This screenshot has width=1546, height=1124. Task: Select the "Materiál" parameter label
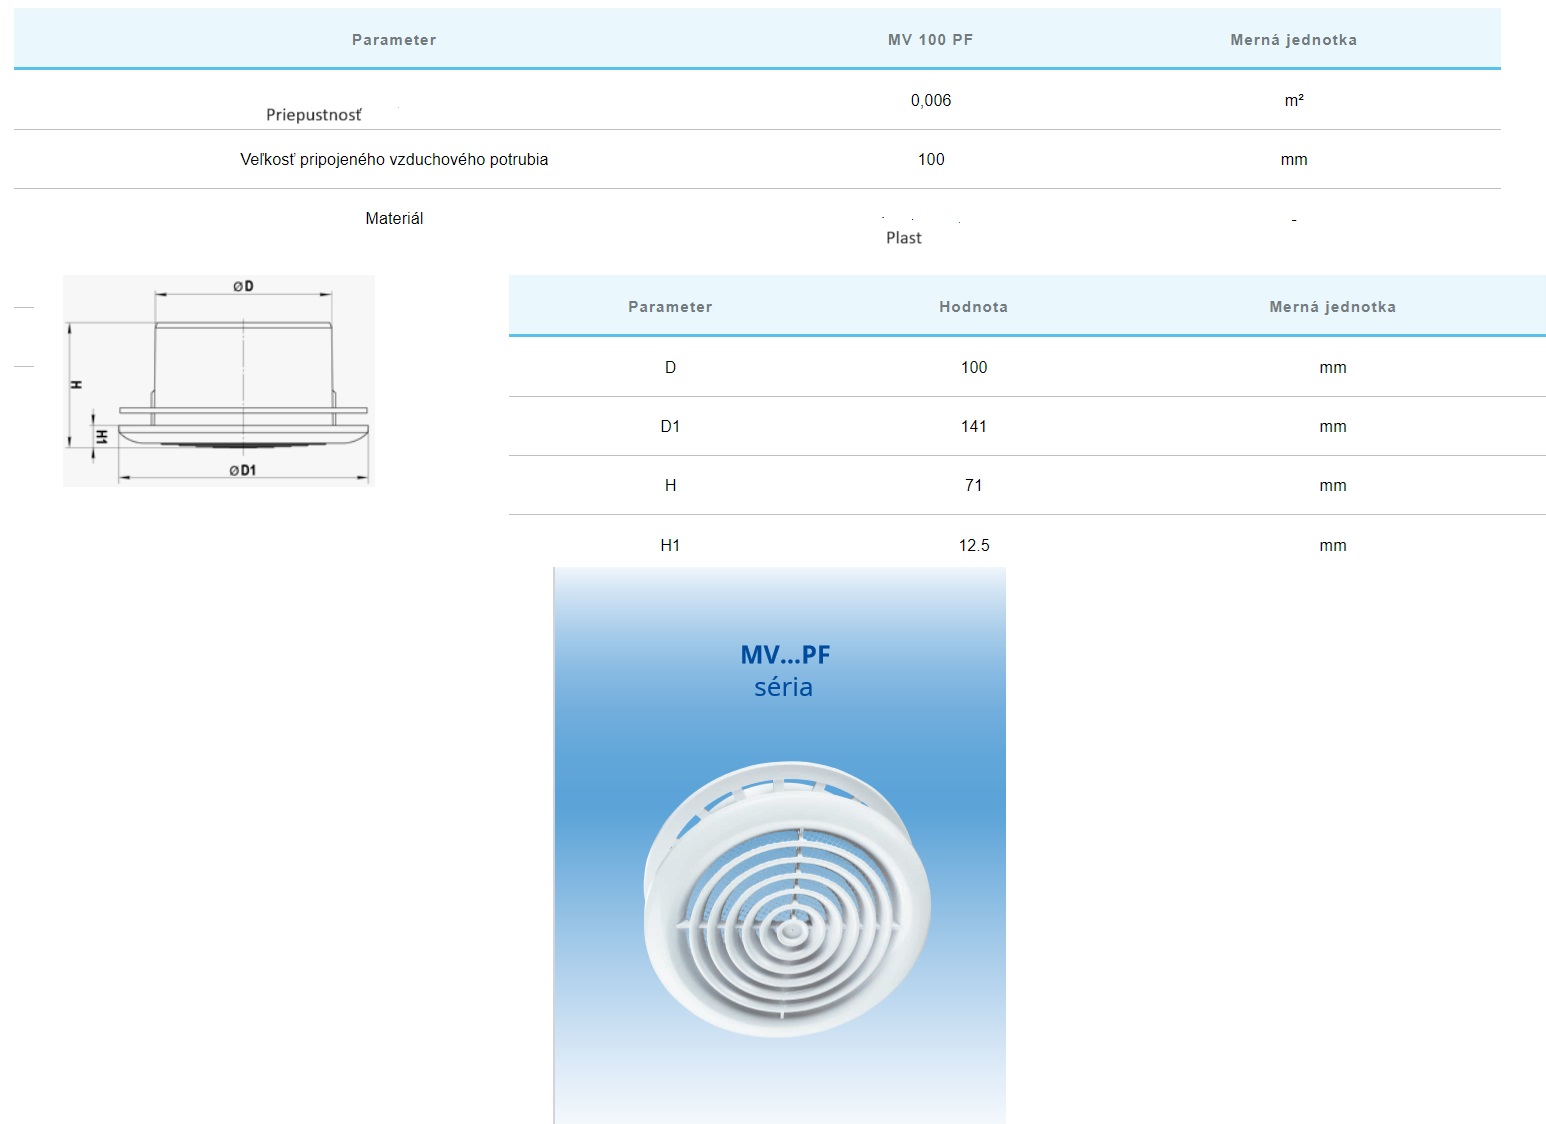tap(394, 218)
